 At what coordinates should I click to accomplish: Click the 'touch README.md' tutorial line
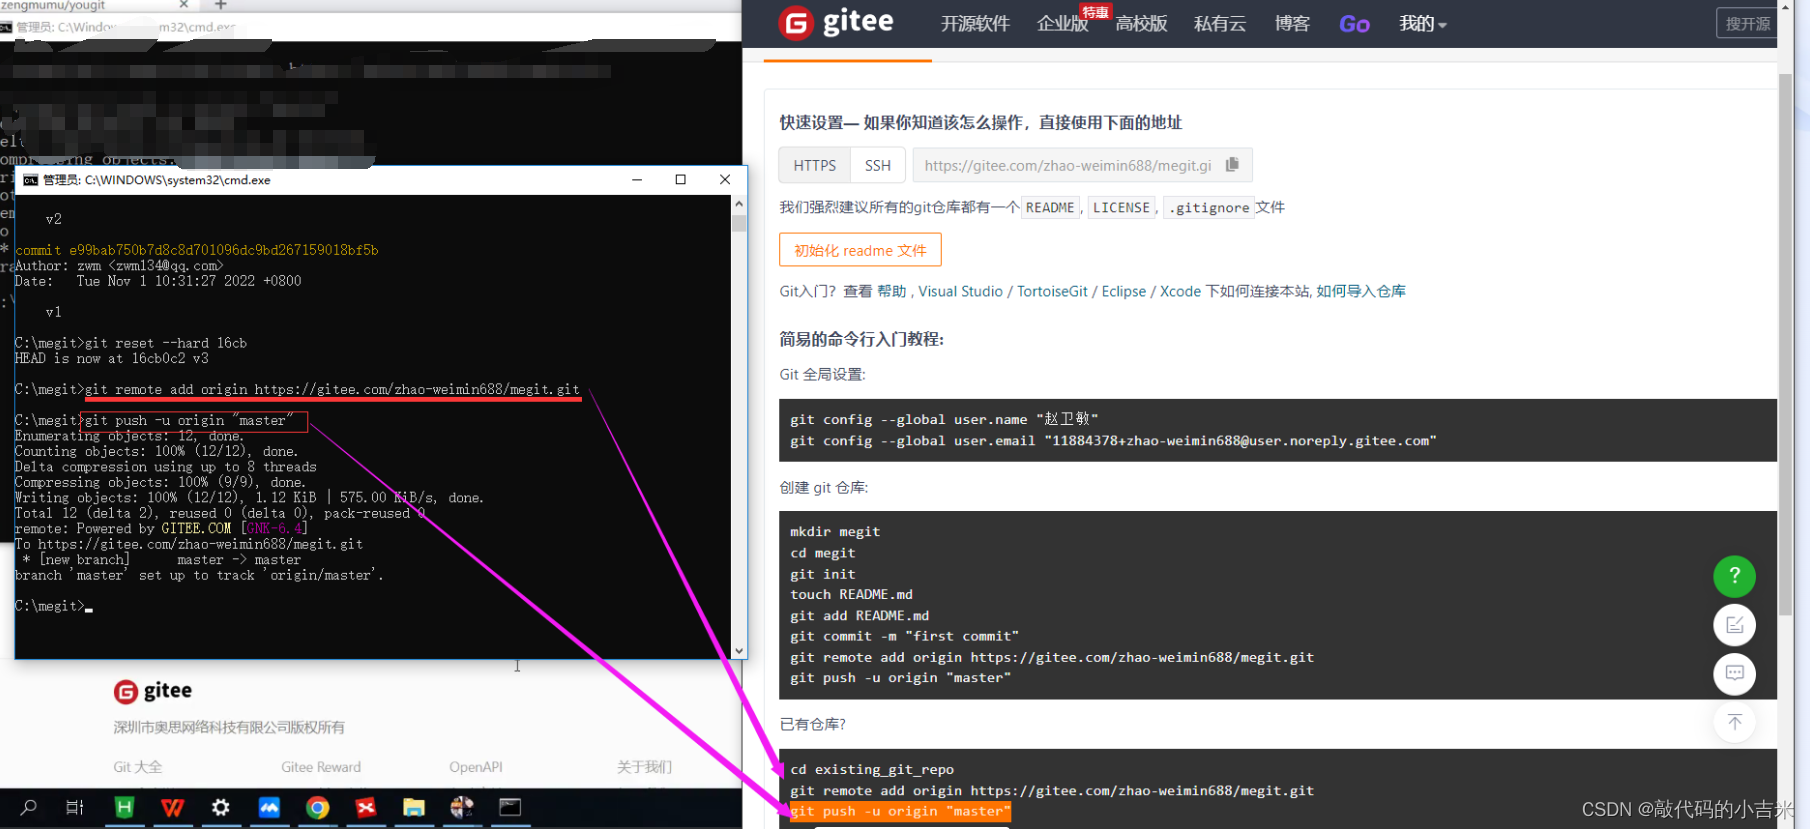[x=851, y=594]
